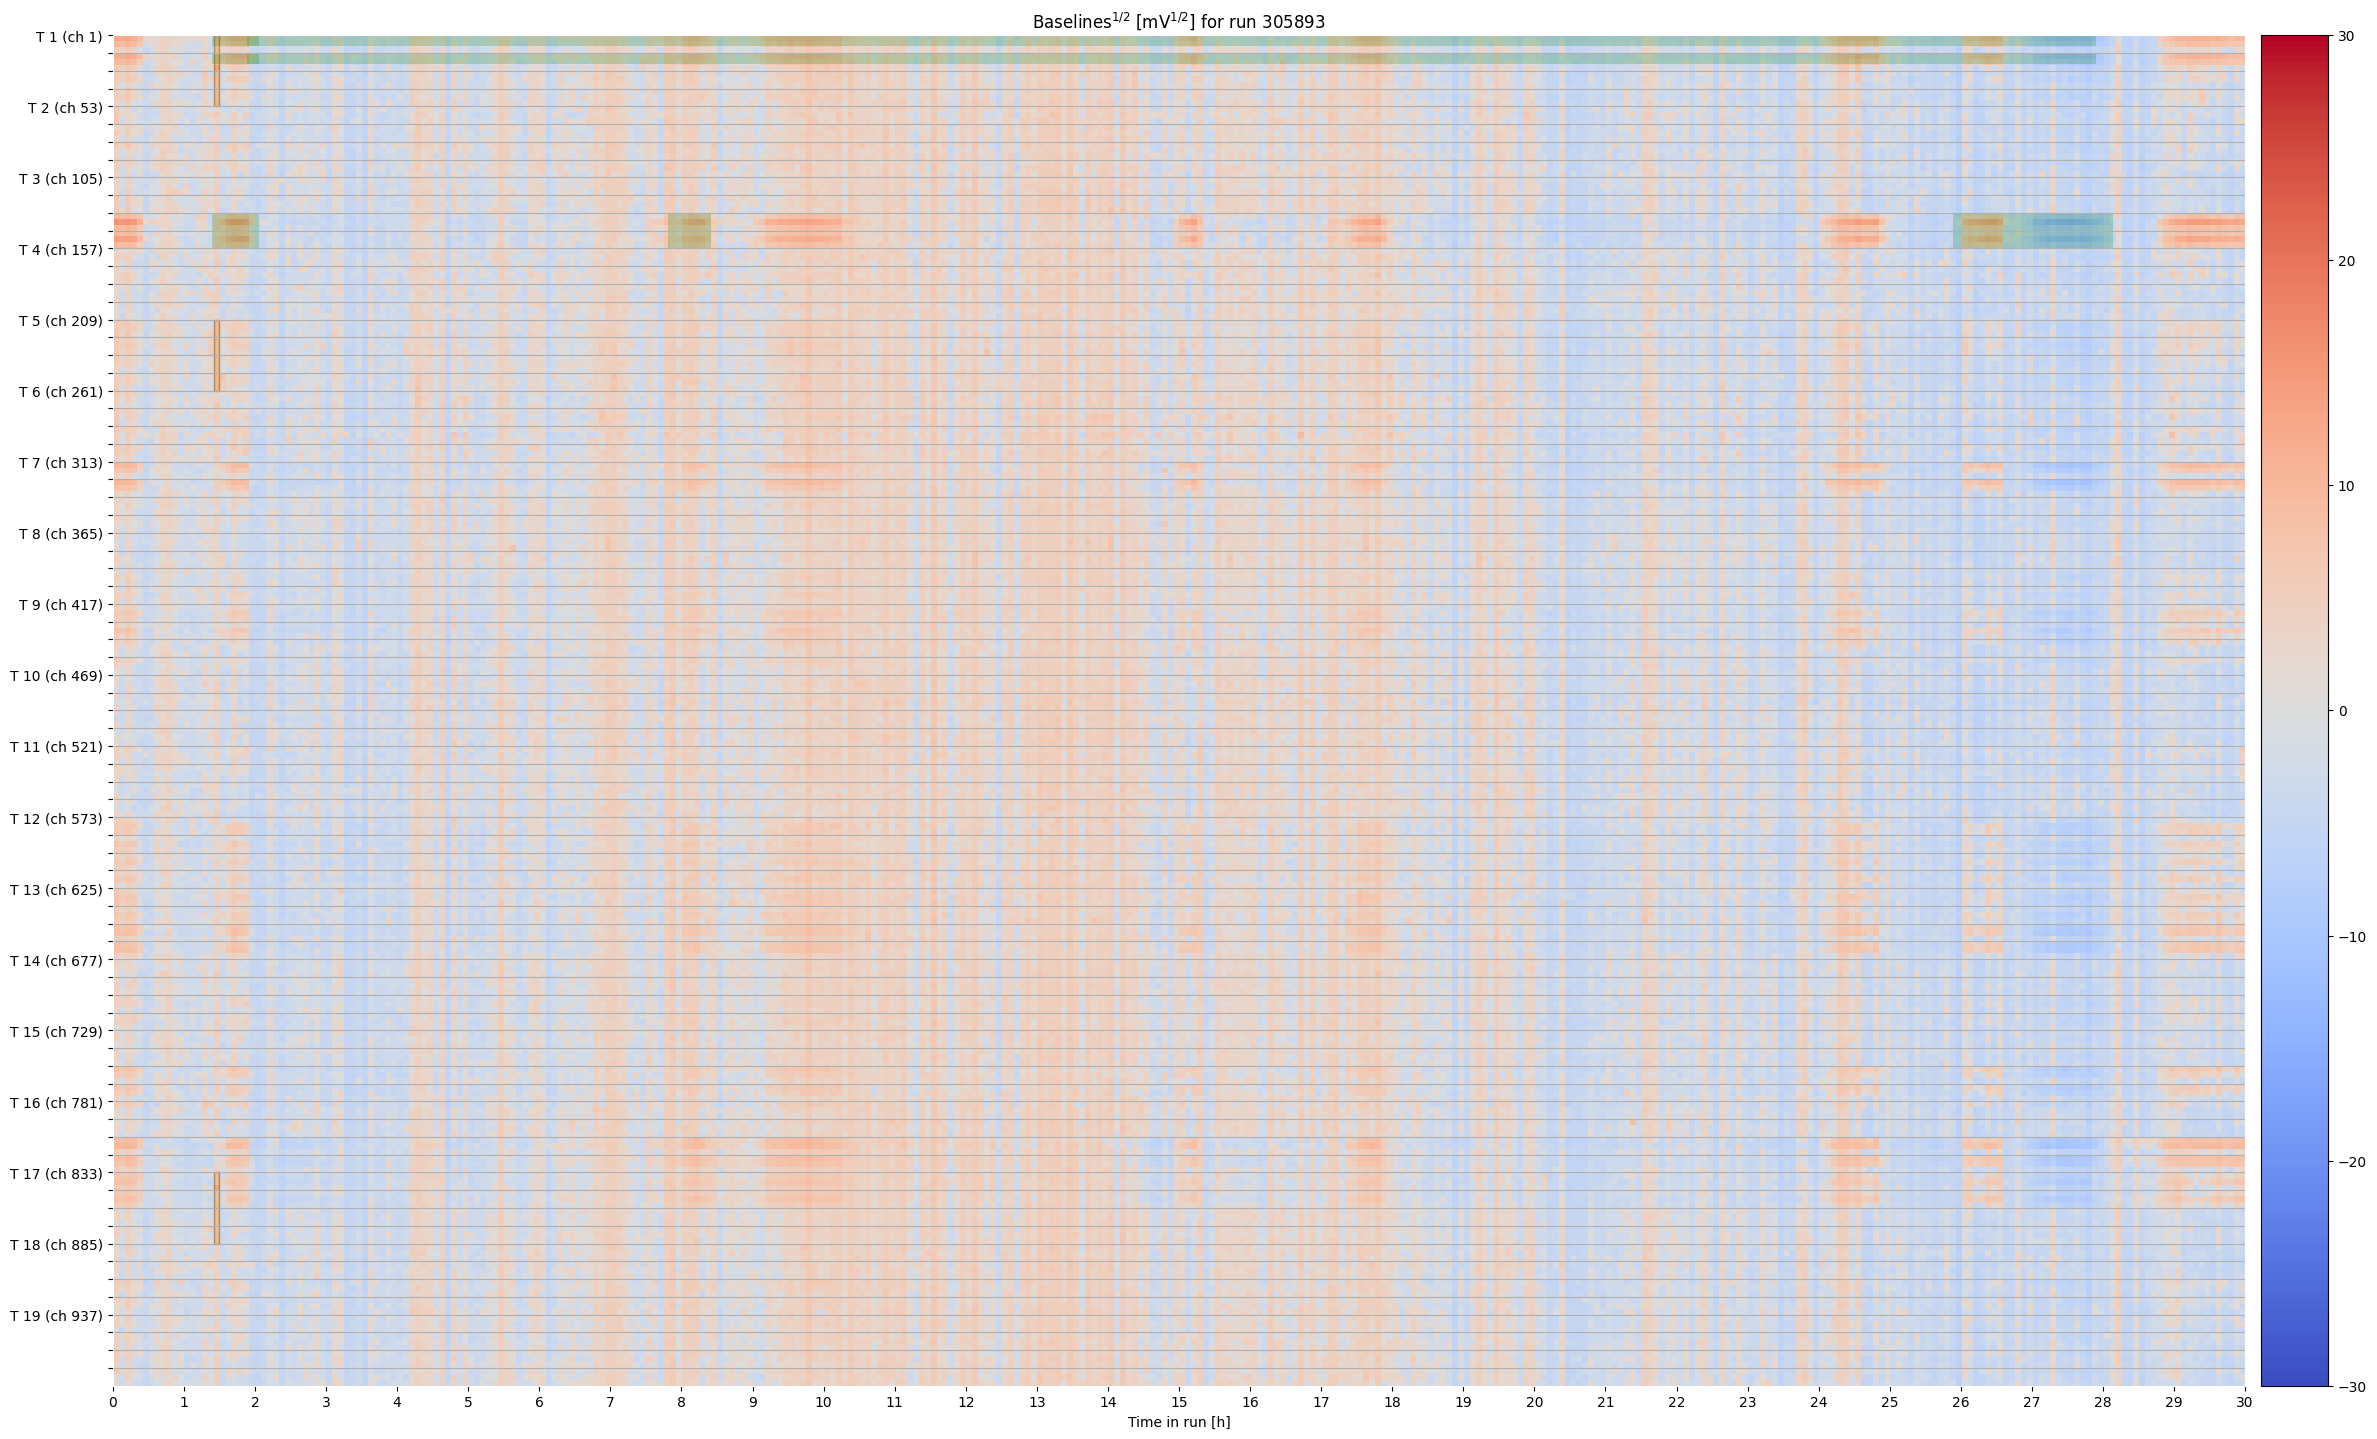
Task: Click the T 10 (ch 469) row label
Action: pyautogui.click(x=56, y=675)
